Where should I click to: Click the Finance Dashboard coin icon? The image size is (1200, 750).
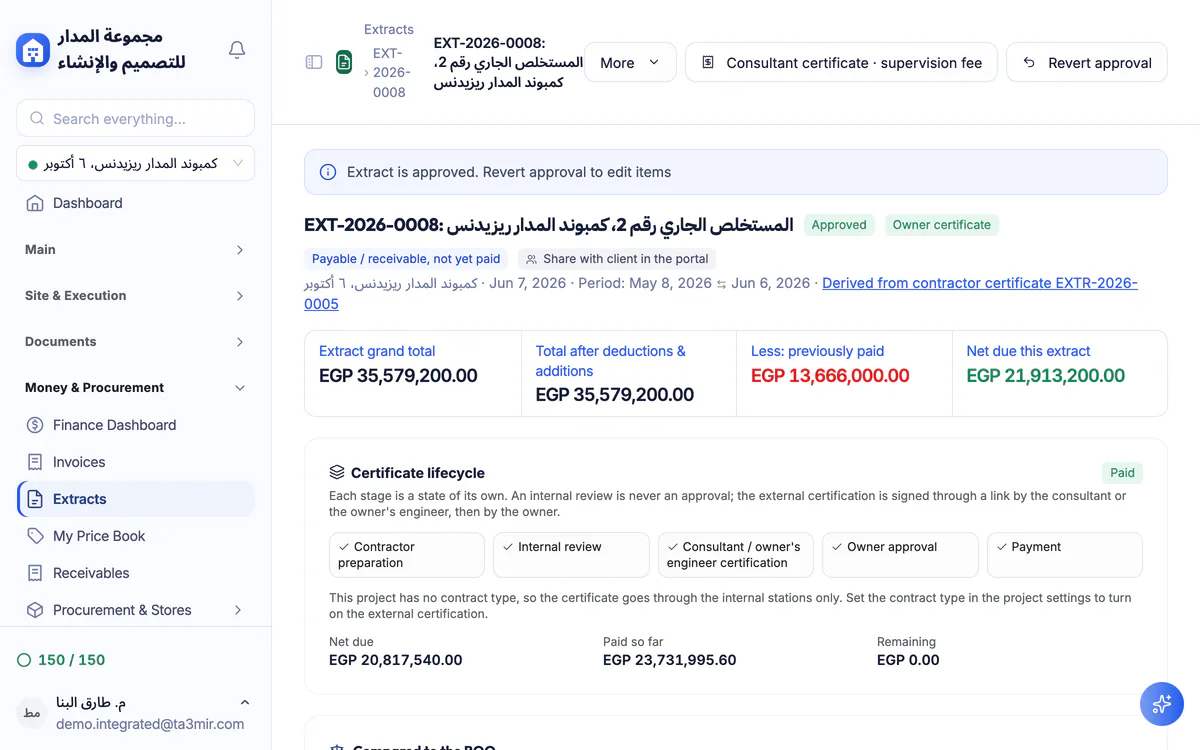coord(35,425)
